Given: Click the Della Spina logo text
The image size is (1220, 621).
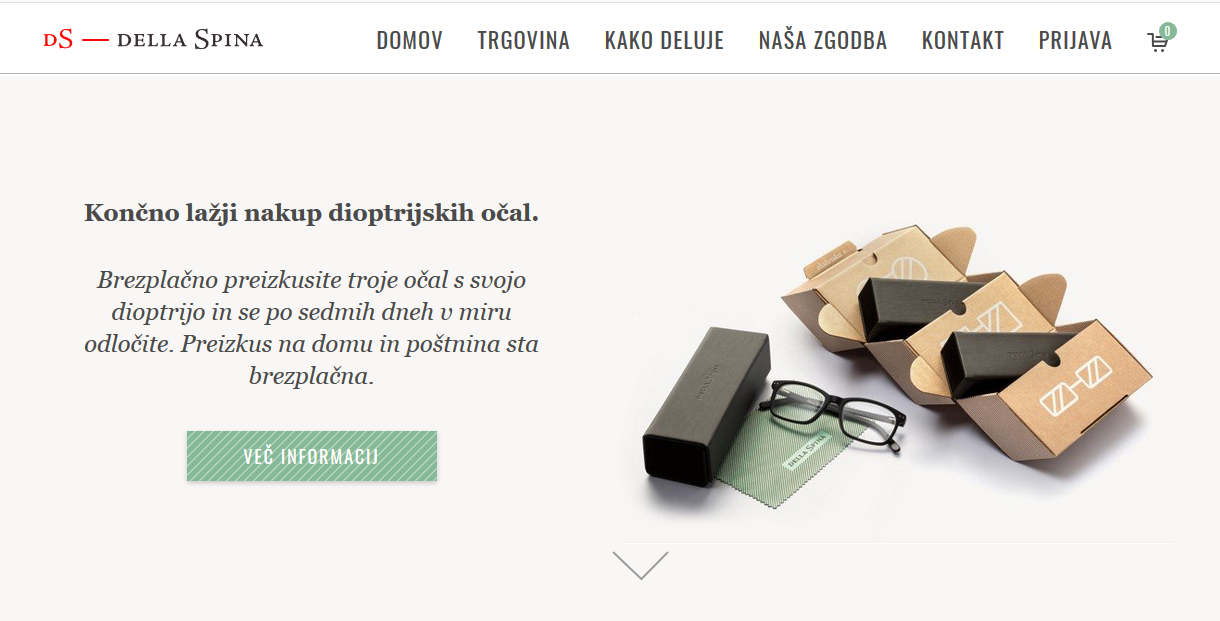Looking at the screenshot, I should pyautogui.click(x=190, y=40).
